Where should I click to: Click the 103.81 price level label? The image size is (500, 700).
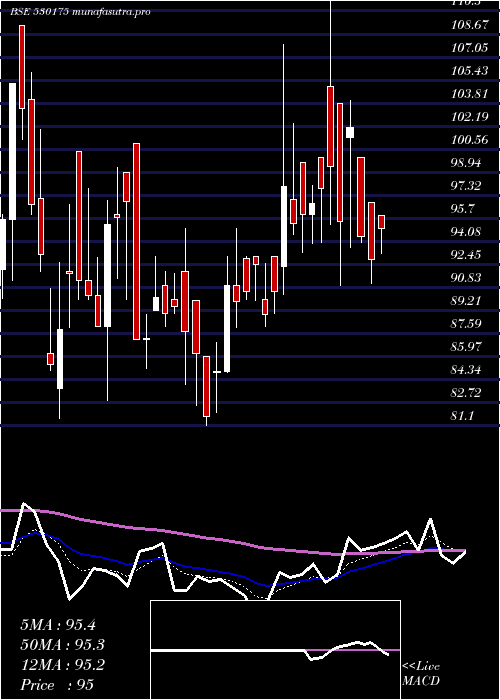469,94
